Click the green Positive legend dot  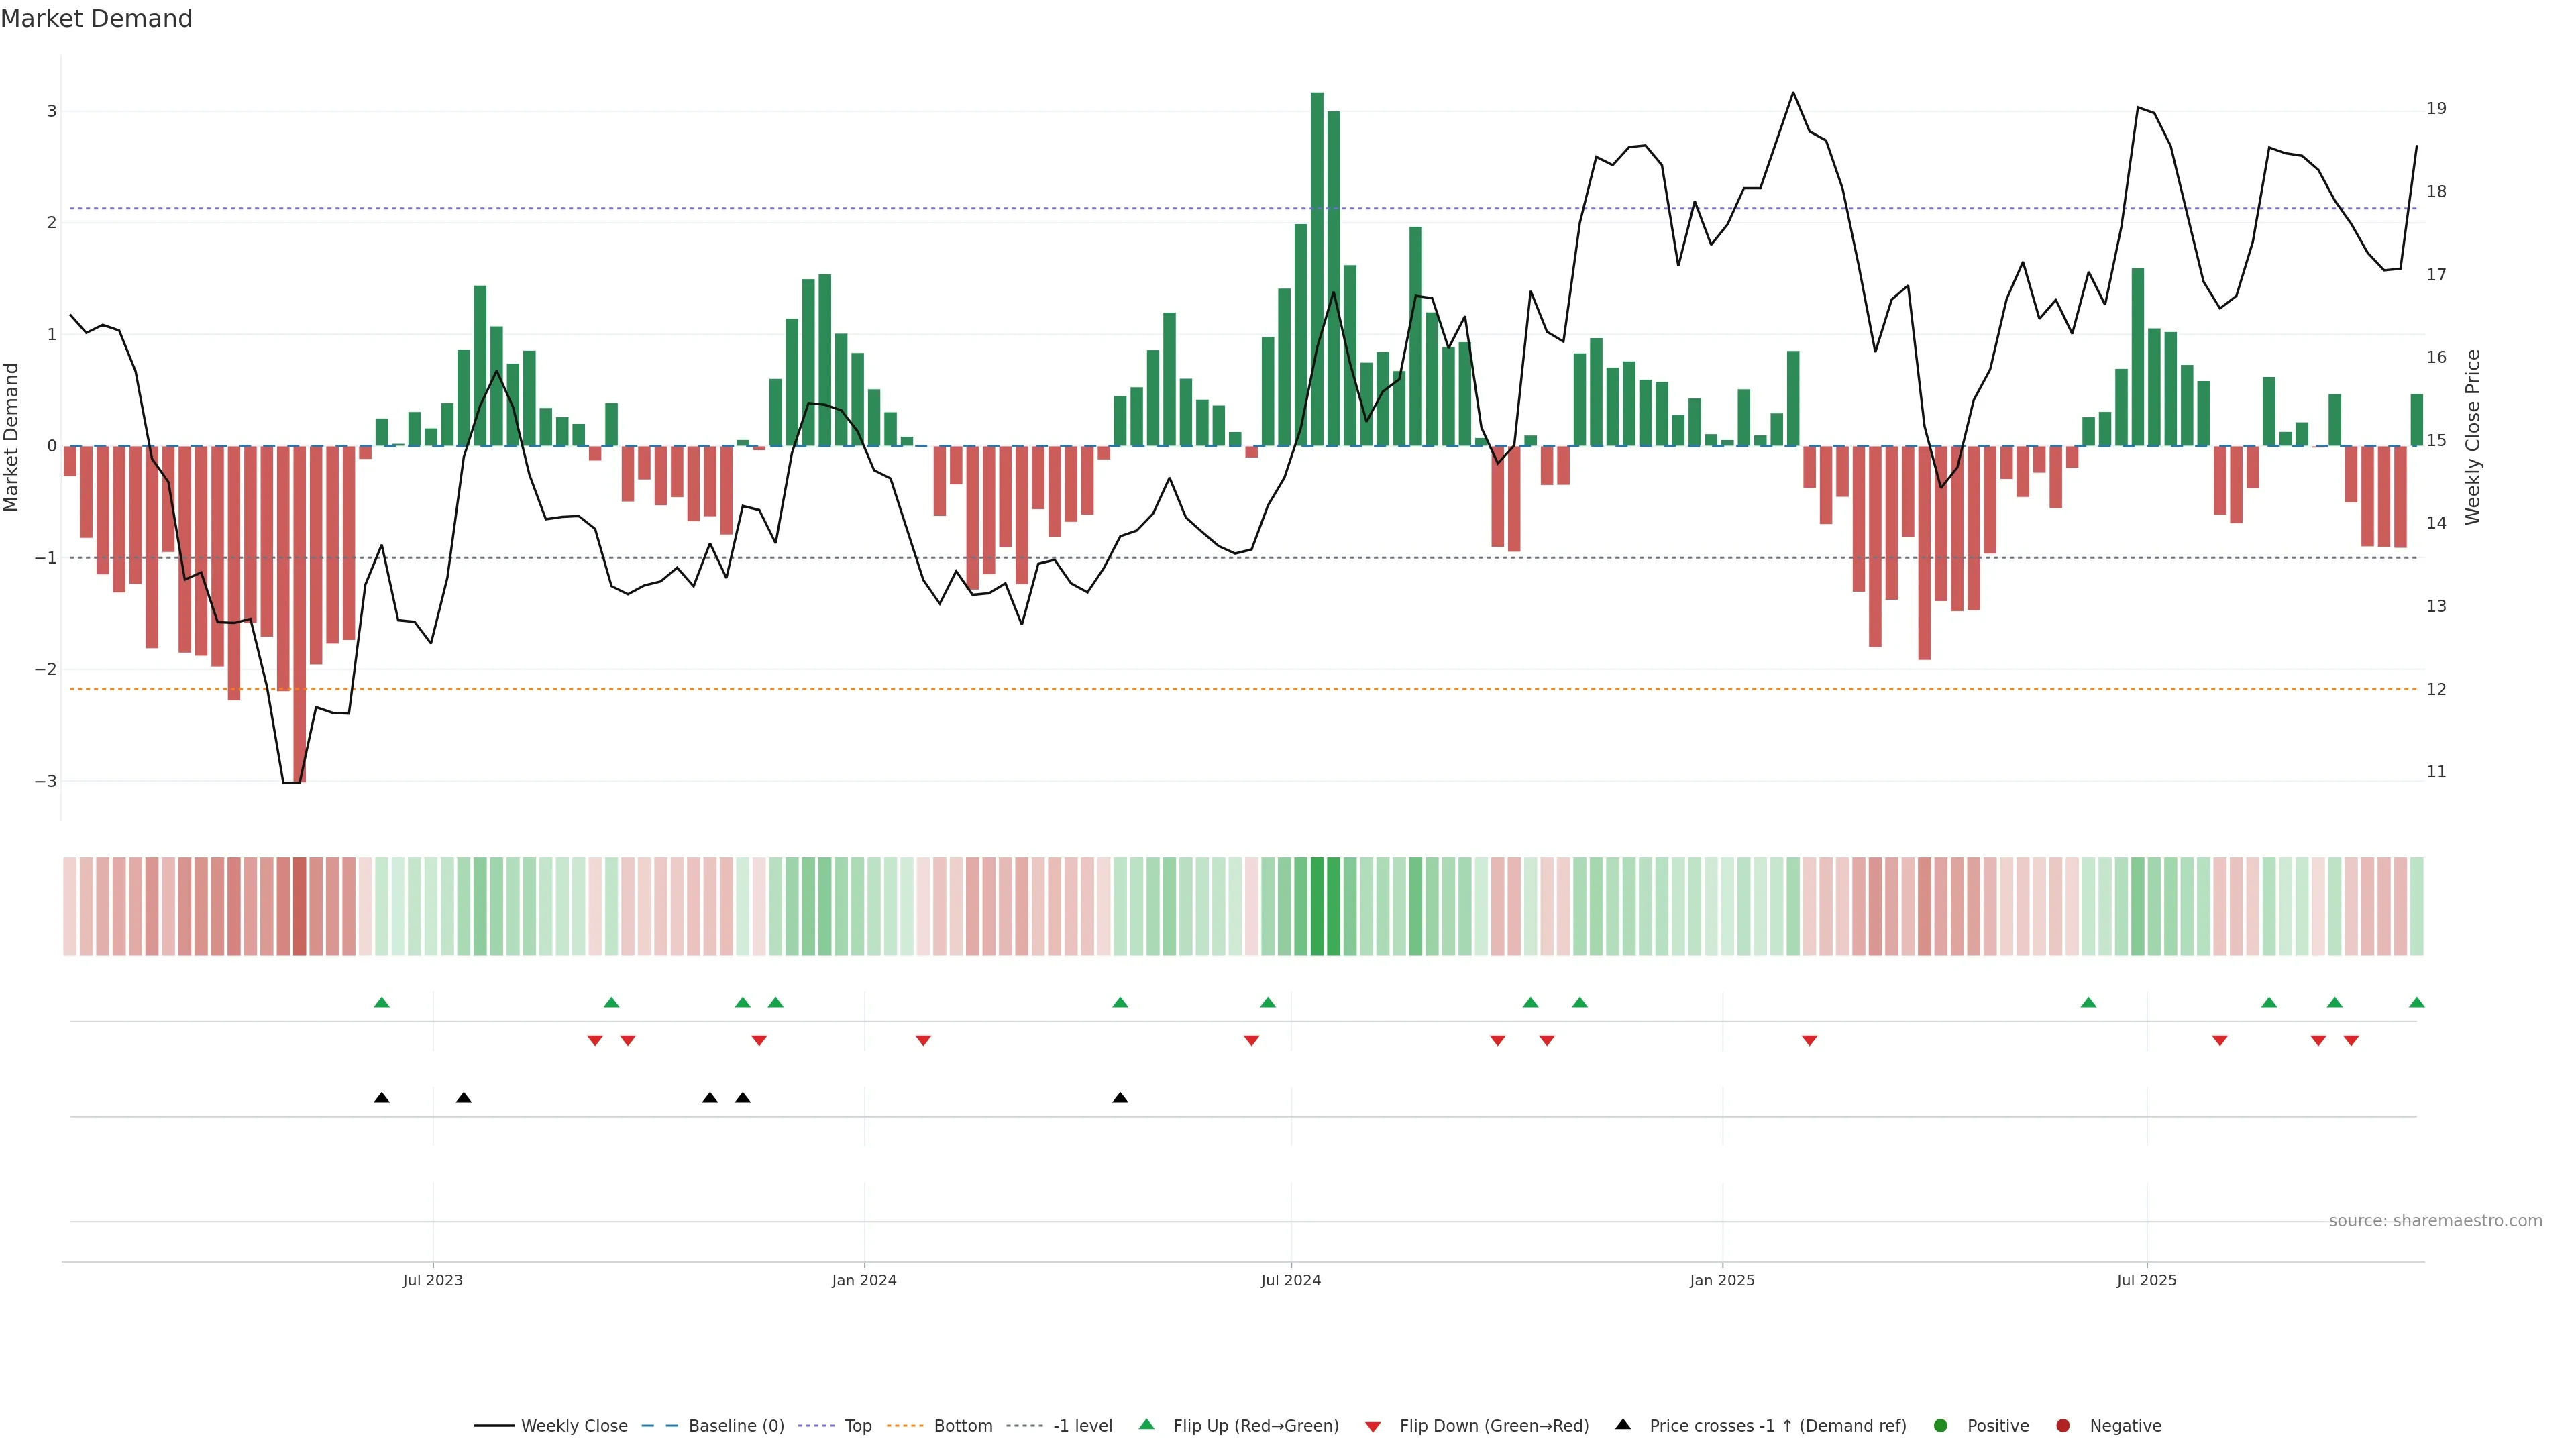pyautogui.click(x=1941, y=1425)
